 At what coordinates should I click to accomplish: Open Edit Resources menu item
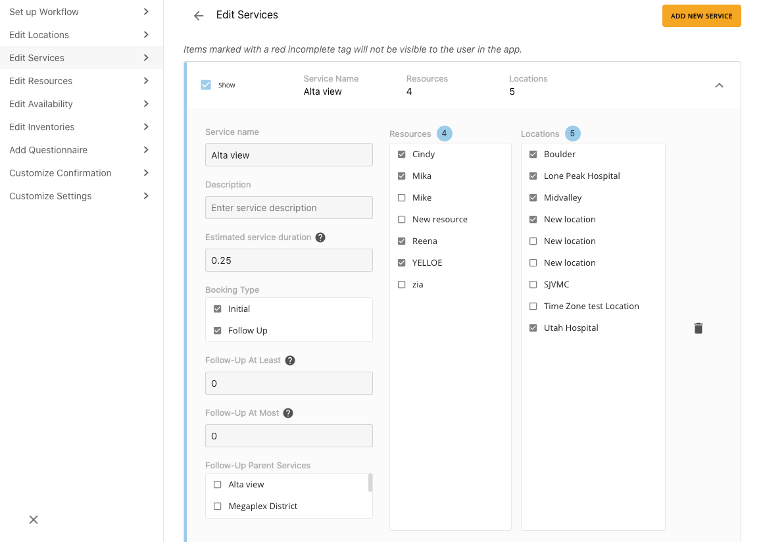point(81,81)
